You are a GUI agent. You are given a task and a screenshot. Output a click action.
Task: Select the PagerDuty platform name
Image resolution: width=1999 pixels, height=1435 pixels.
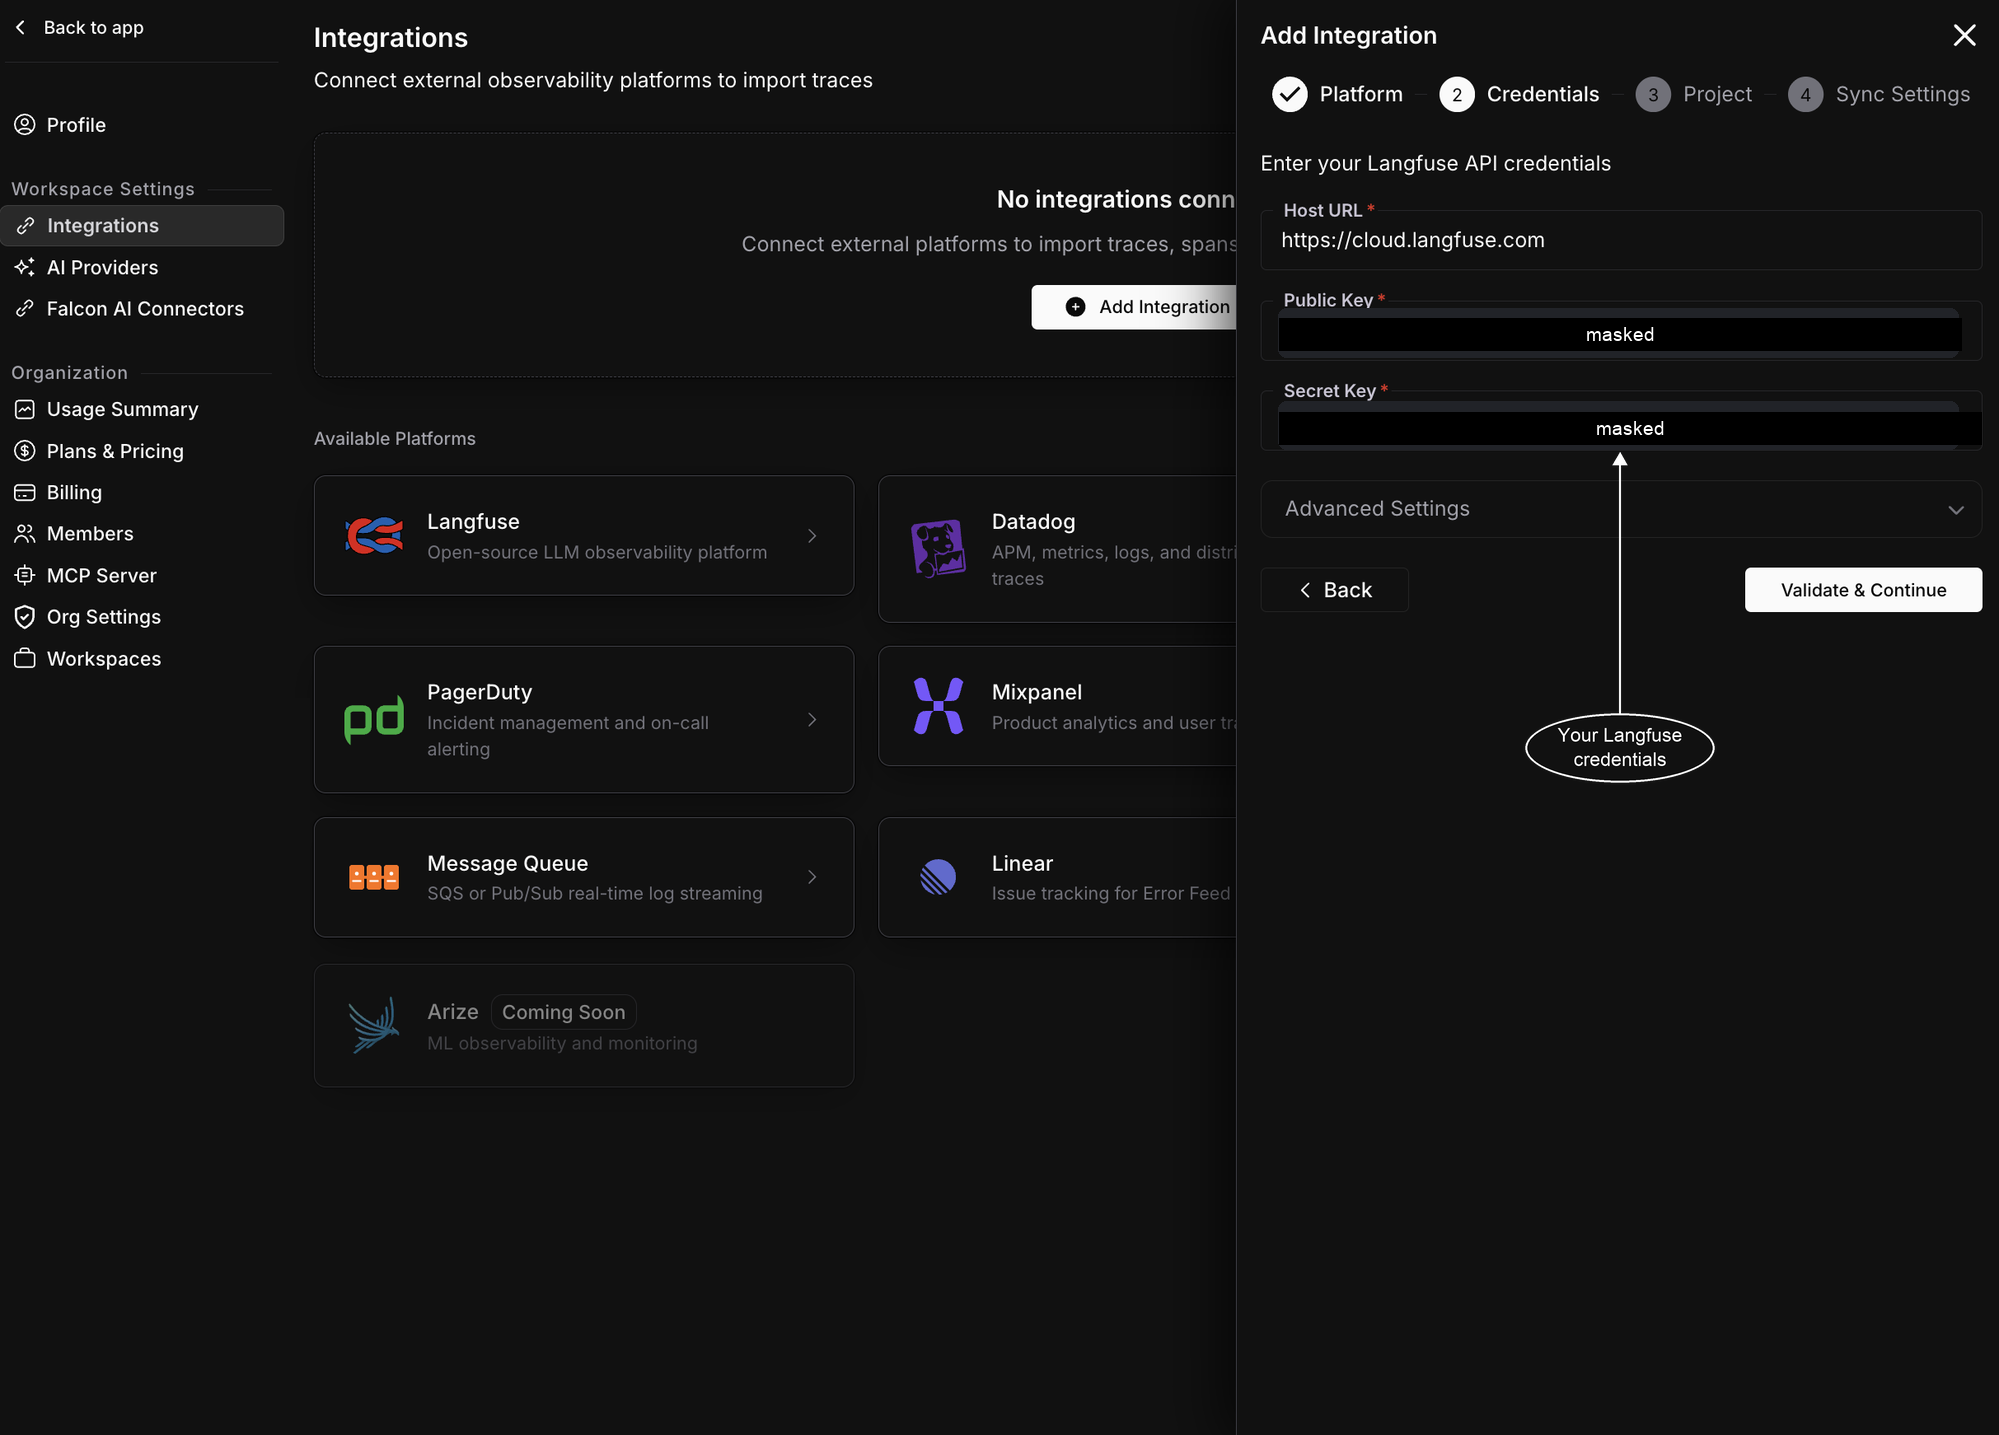479,692
